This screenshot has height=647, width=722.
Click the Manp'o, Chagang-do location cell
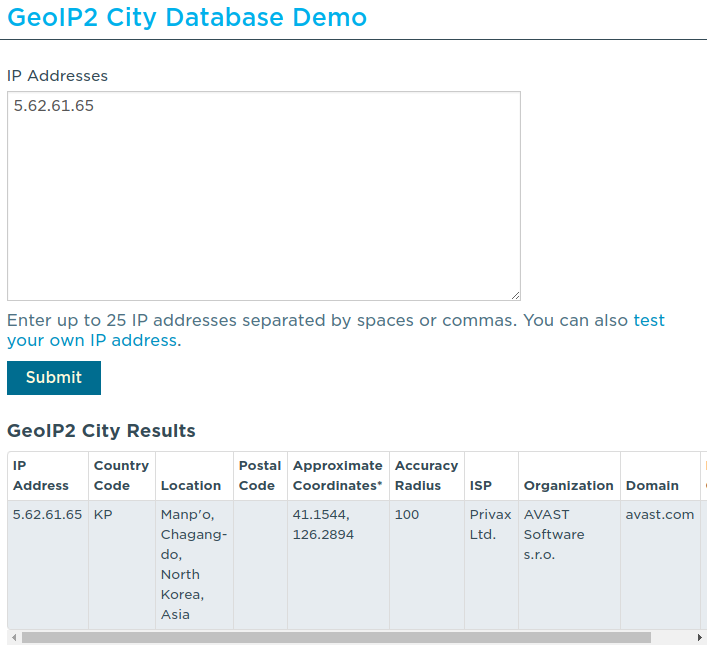click(x=194, y=565)
